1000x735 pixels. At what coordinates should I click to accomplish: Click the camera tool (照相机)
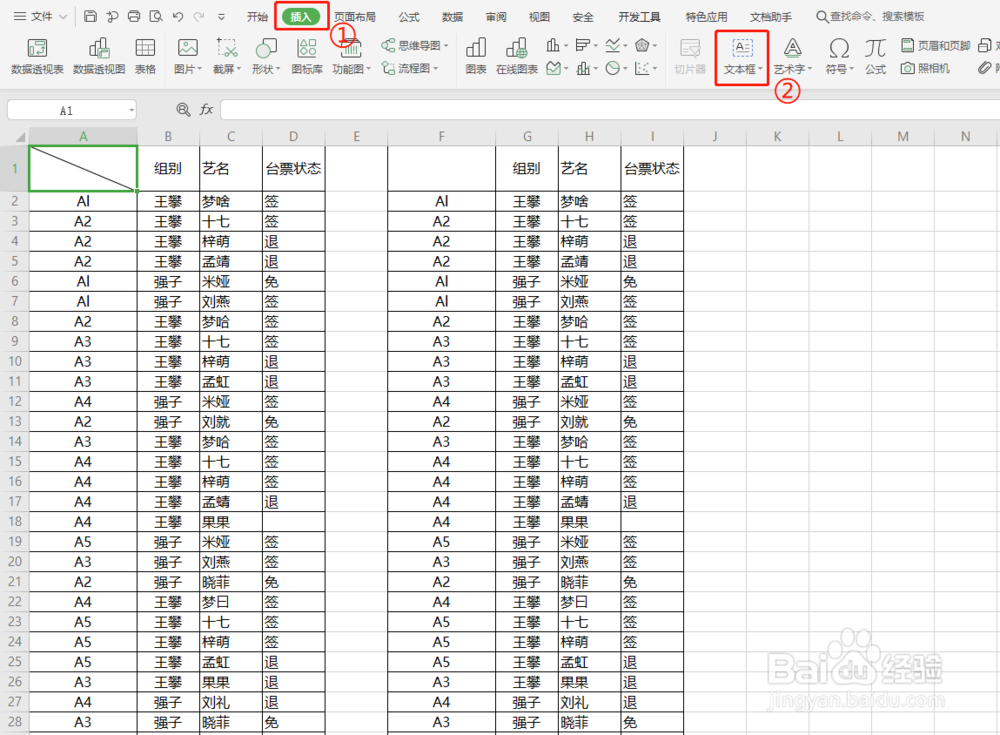click(x=925, y=68)
